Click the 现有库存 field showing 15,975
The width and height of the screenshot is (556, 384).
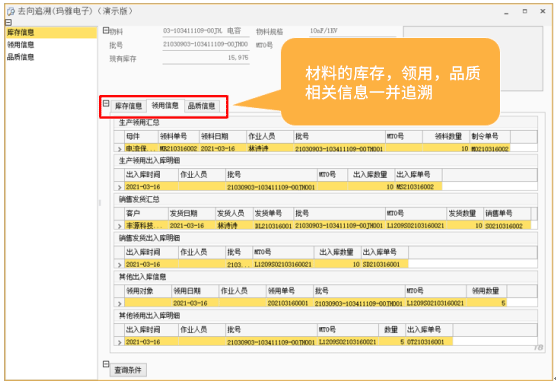tap(206, 58)
